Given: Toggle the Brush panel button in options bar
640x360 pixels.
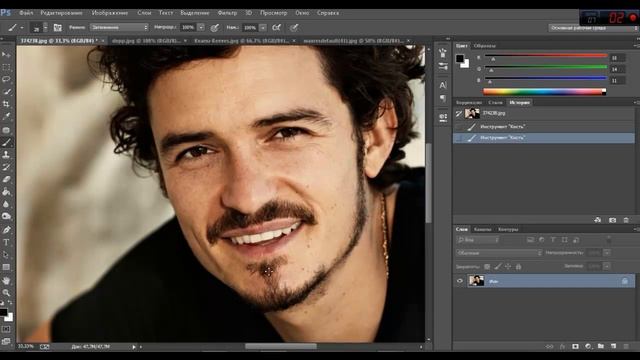Looking at the screenshot, I should coord(58,28).
